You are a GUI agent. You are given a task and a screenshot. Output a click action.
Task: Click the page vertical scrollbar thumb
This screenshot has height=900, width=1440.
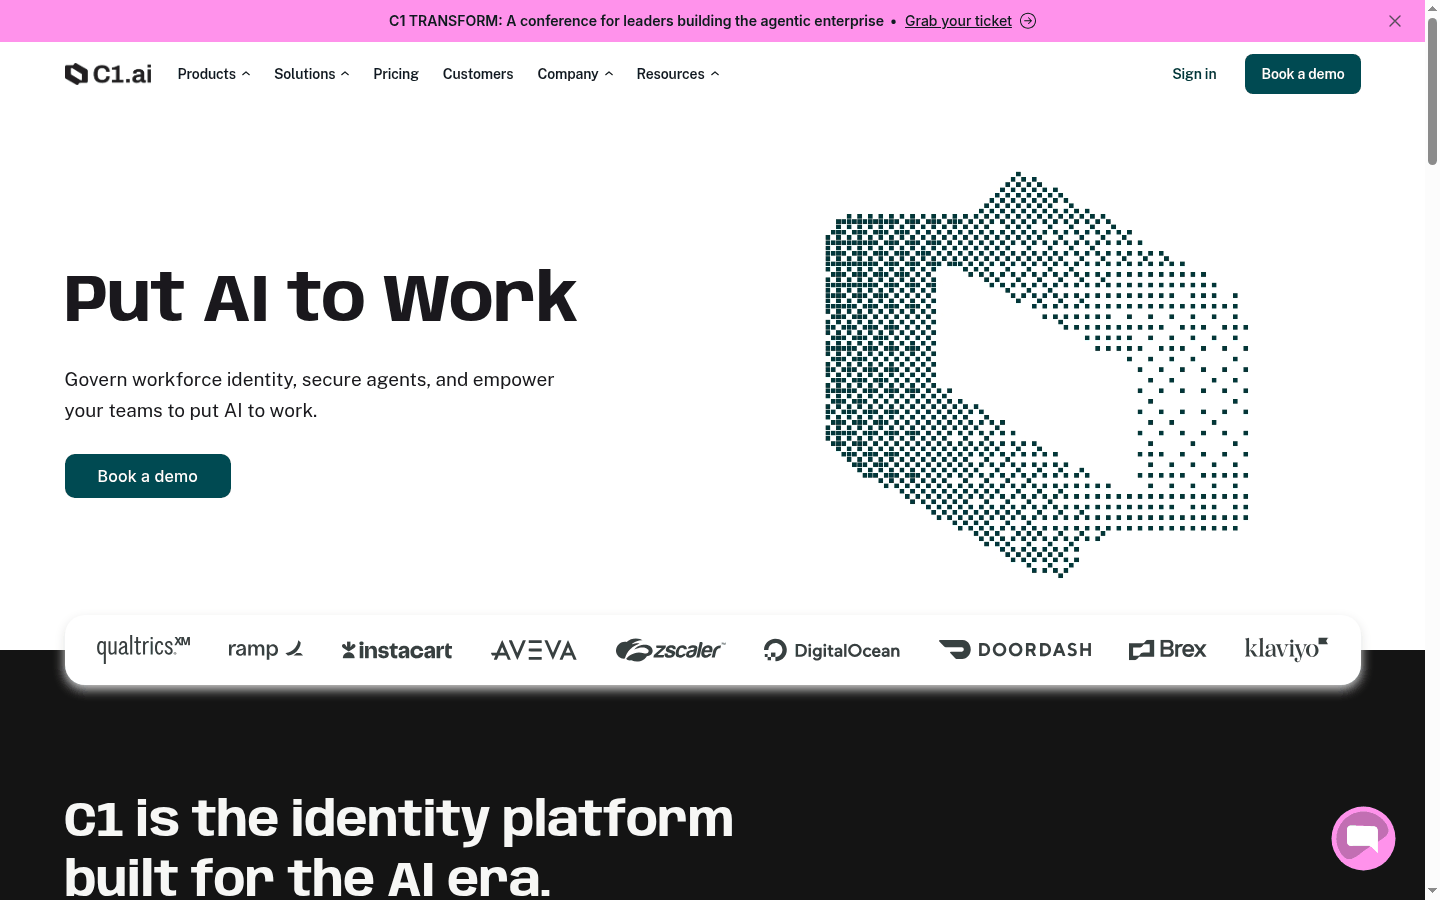(1432, 90)
